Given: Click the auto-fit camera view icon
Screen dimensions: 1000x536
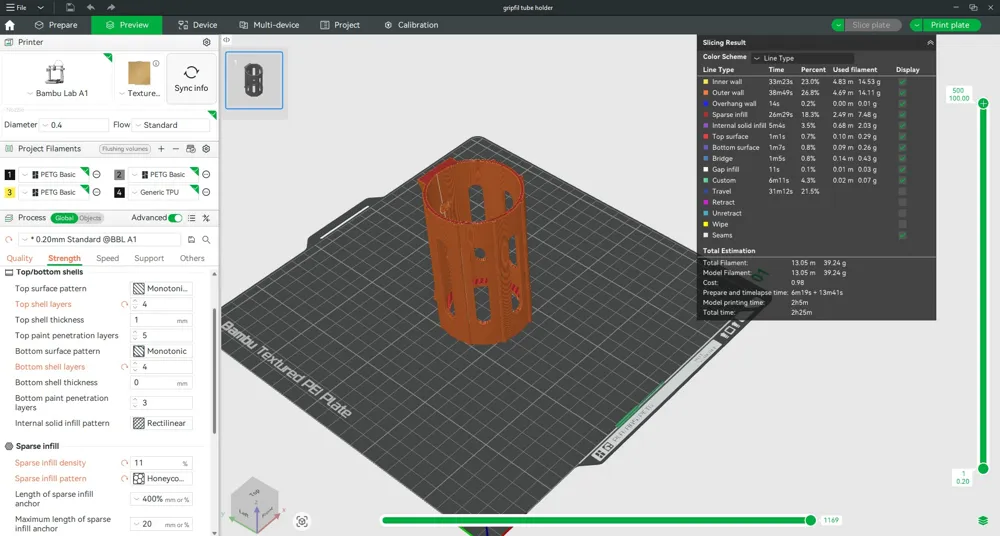Looking at the screenshot, I should [x=302, y=521].
